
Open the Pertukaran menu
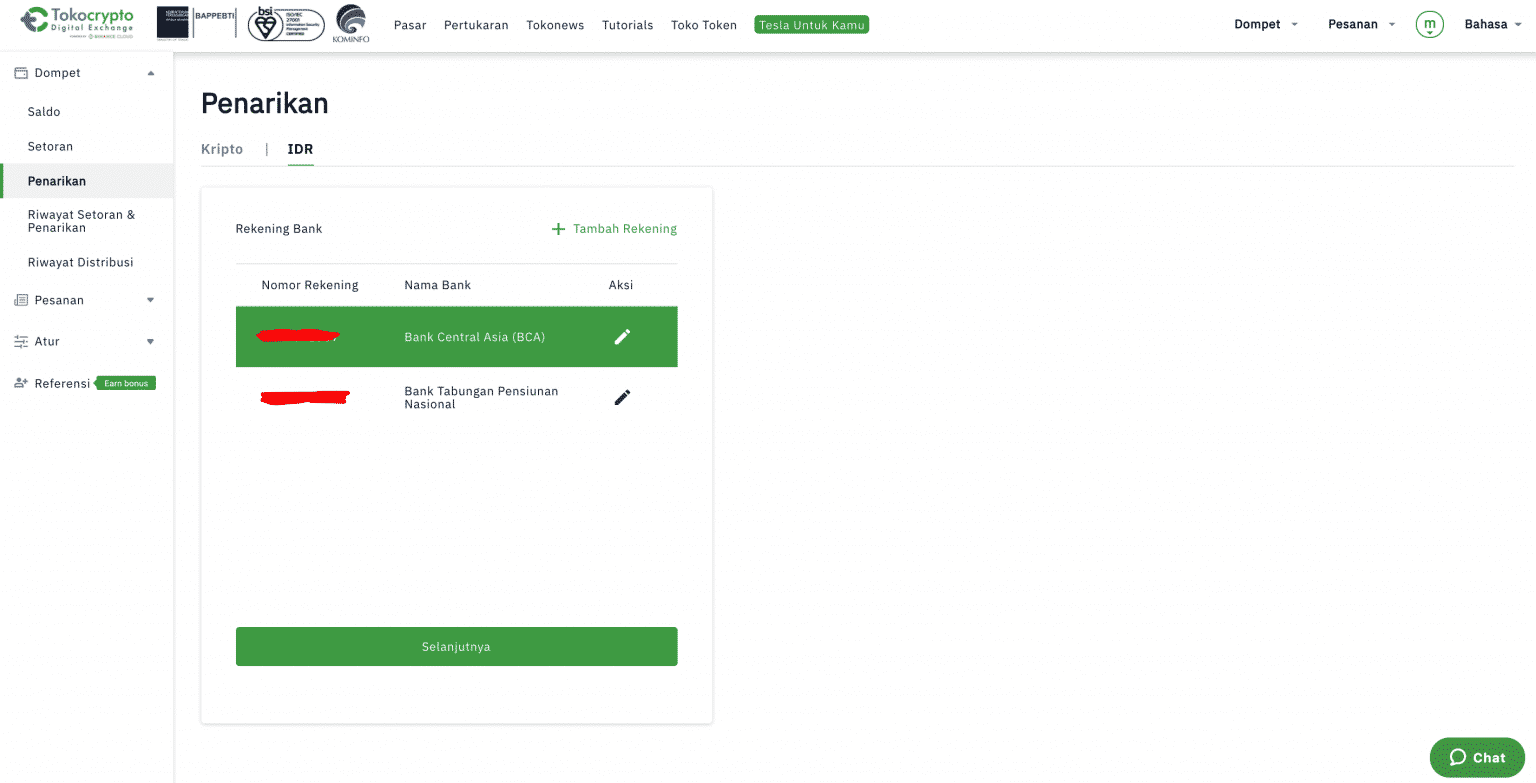pyautogui.click(x=476, y=25)
